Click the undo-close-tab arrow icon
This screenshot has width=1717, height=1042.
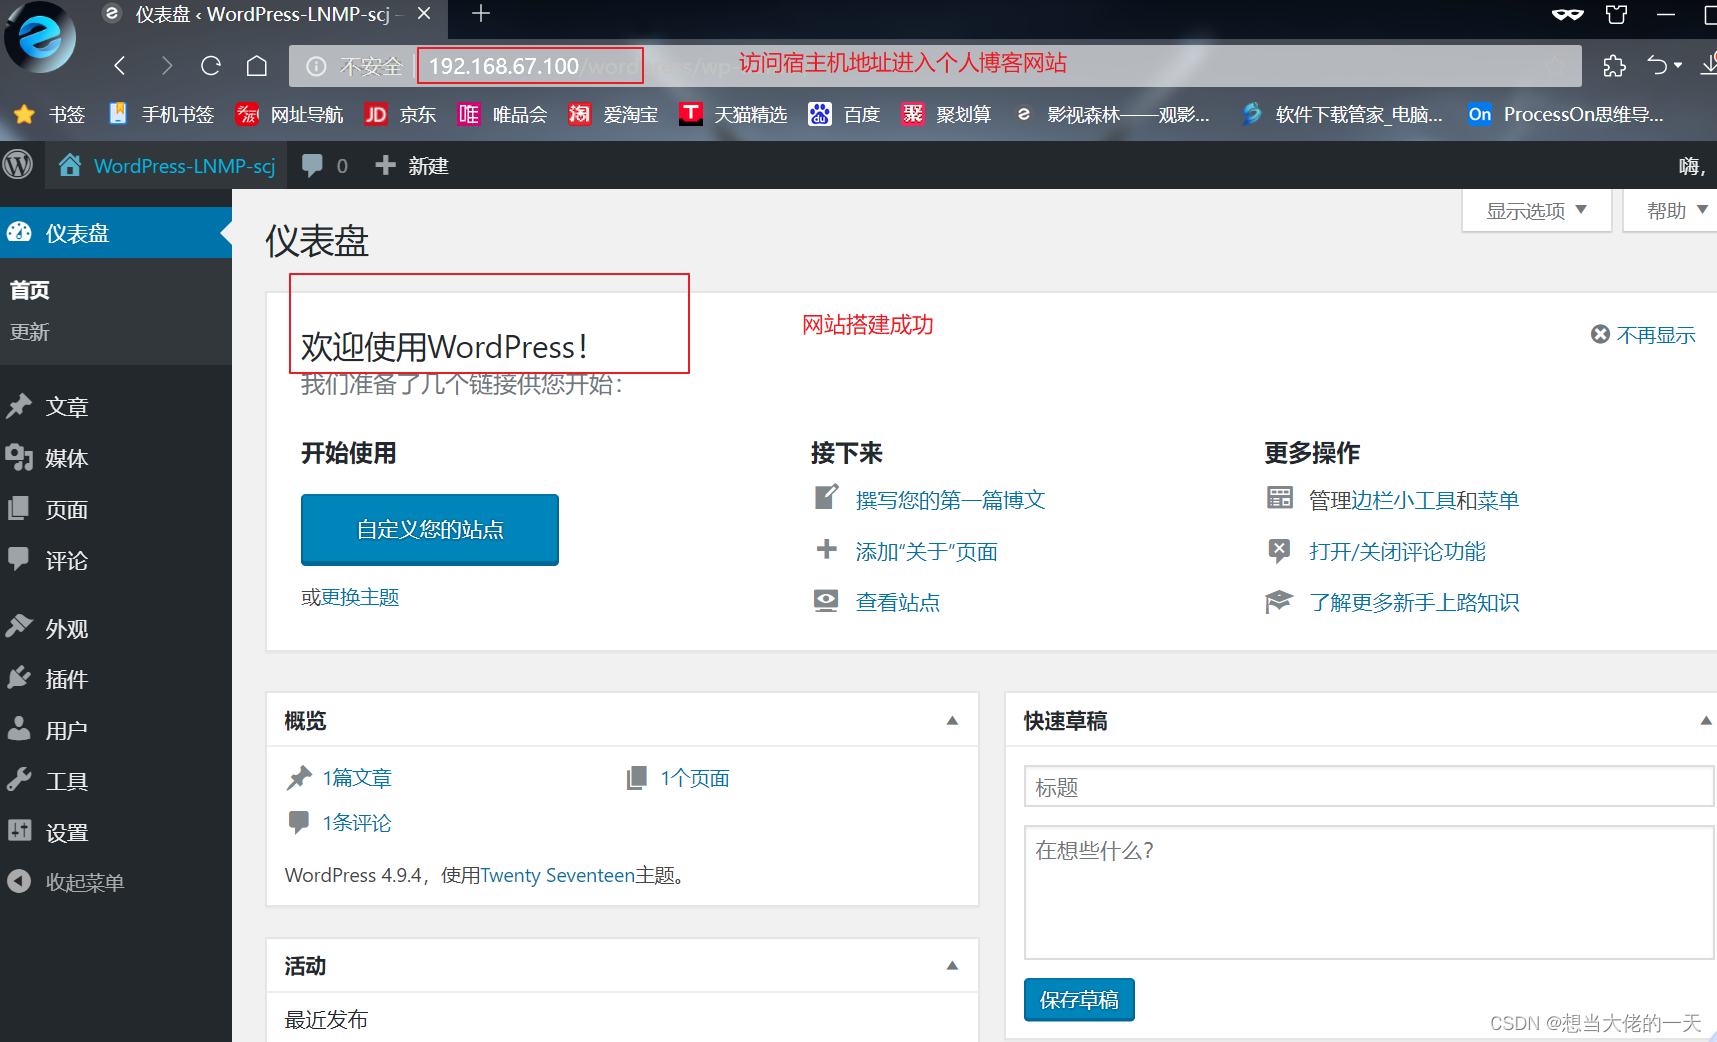pos(1658,66)
